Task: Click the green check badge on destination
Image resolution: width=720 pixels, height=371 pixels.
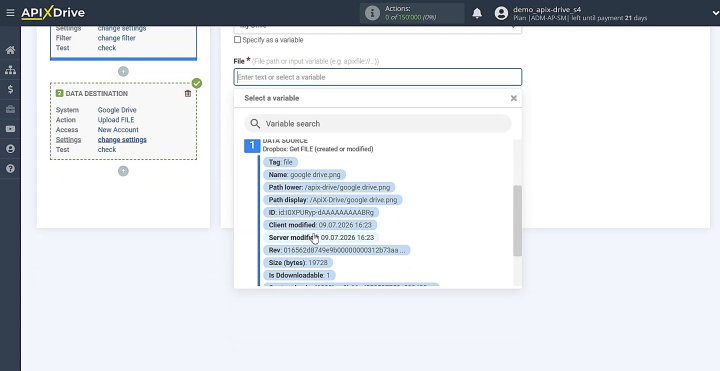Action: [197, 83]
